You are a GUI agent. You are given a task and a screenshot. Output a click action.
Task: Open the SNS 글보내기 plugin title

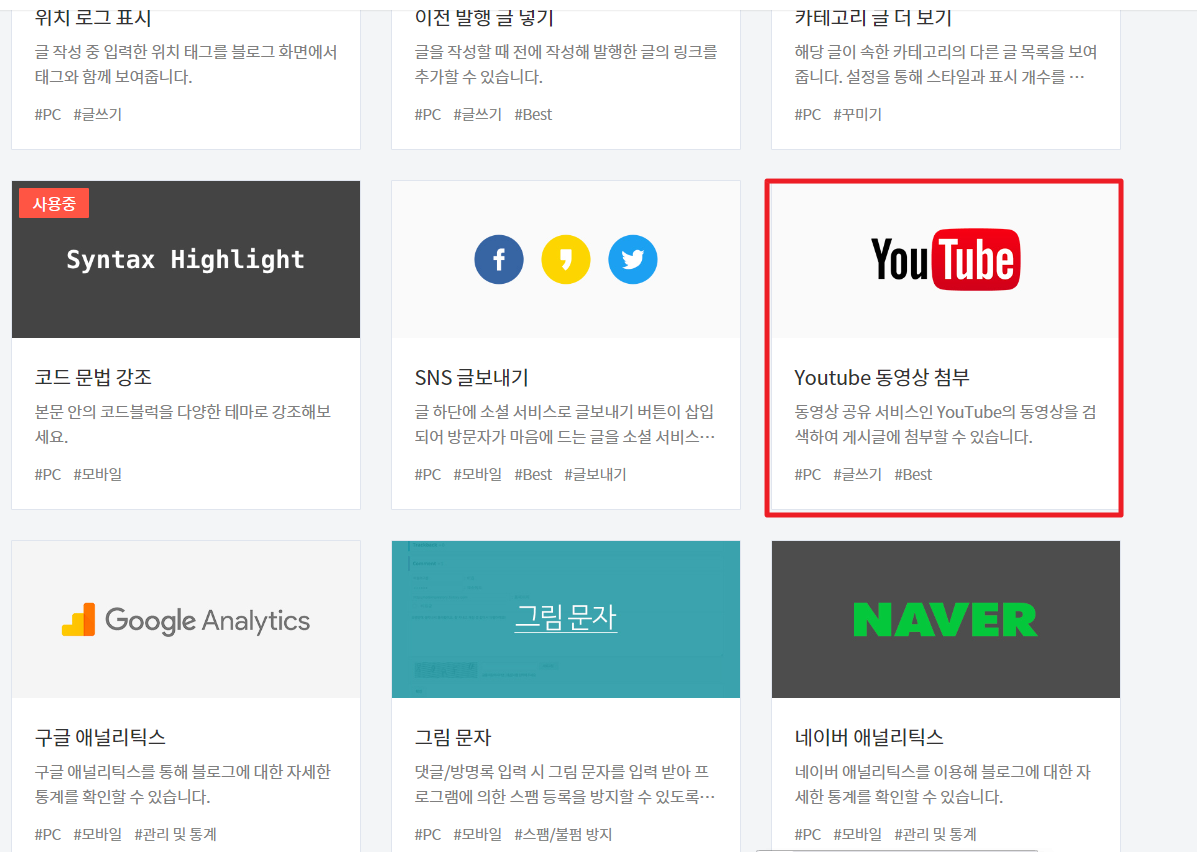pyautogui.click(x=472, y=377)
